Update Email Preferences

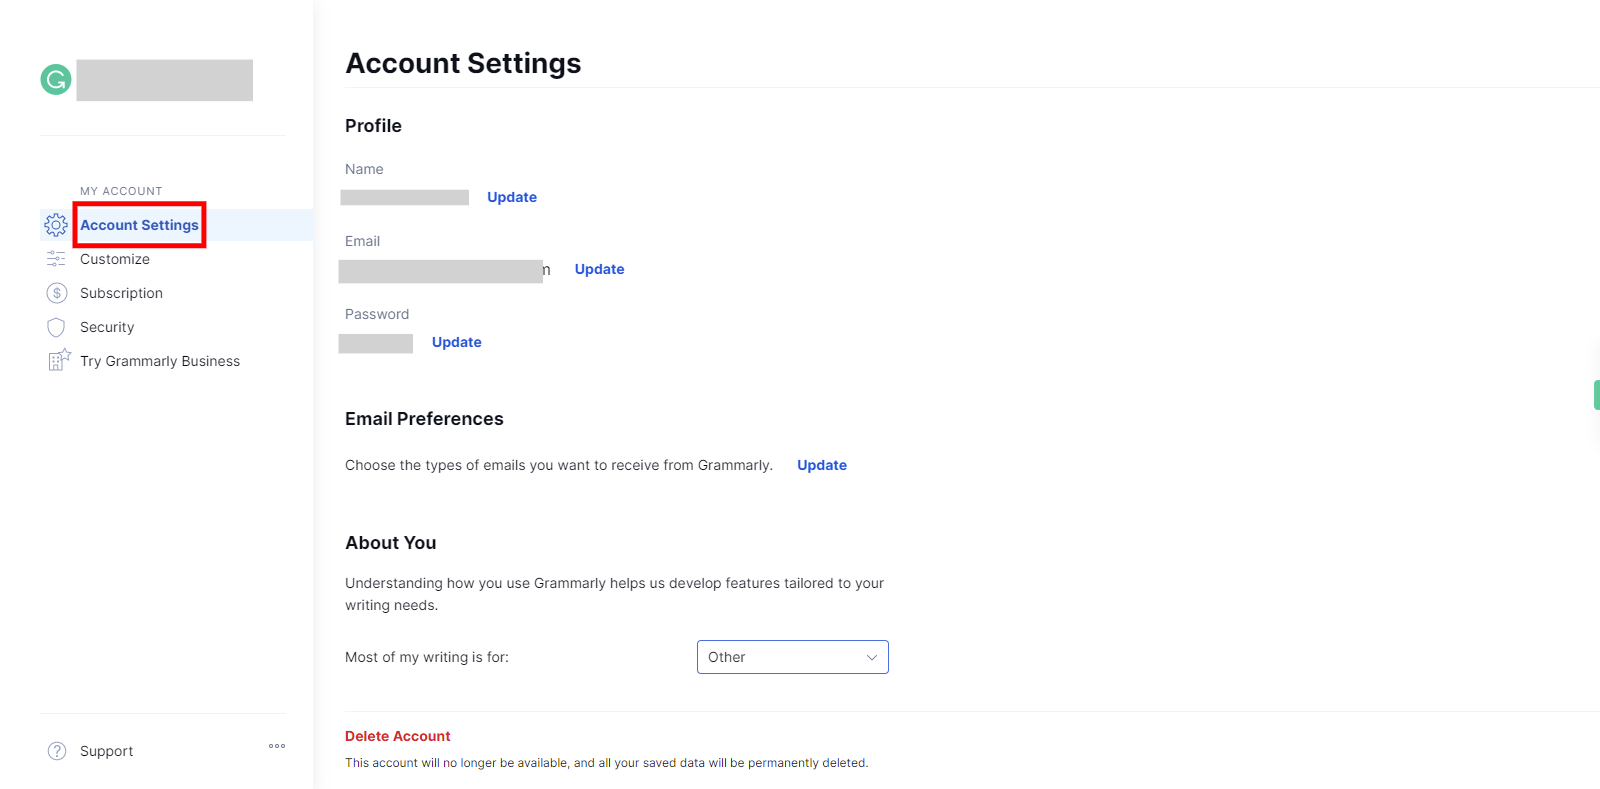822,465
